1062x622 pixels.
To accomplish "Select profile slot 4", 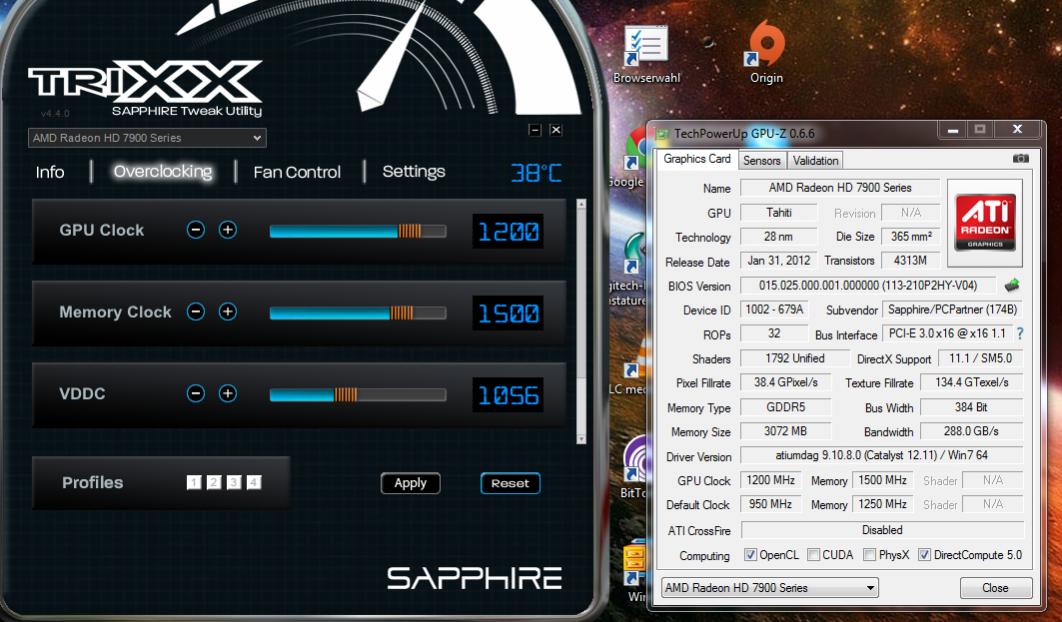I will coord(253,482).
